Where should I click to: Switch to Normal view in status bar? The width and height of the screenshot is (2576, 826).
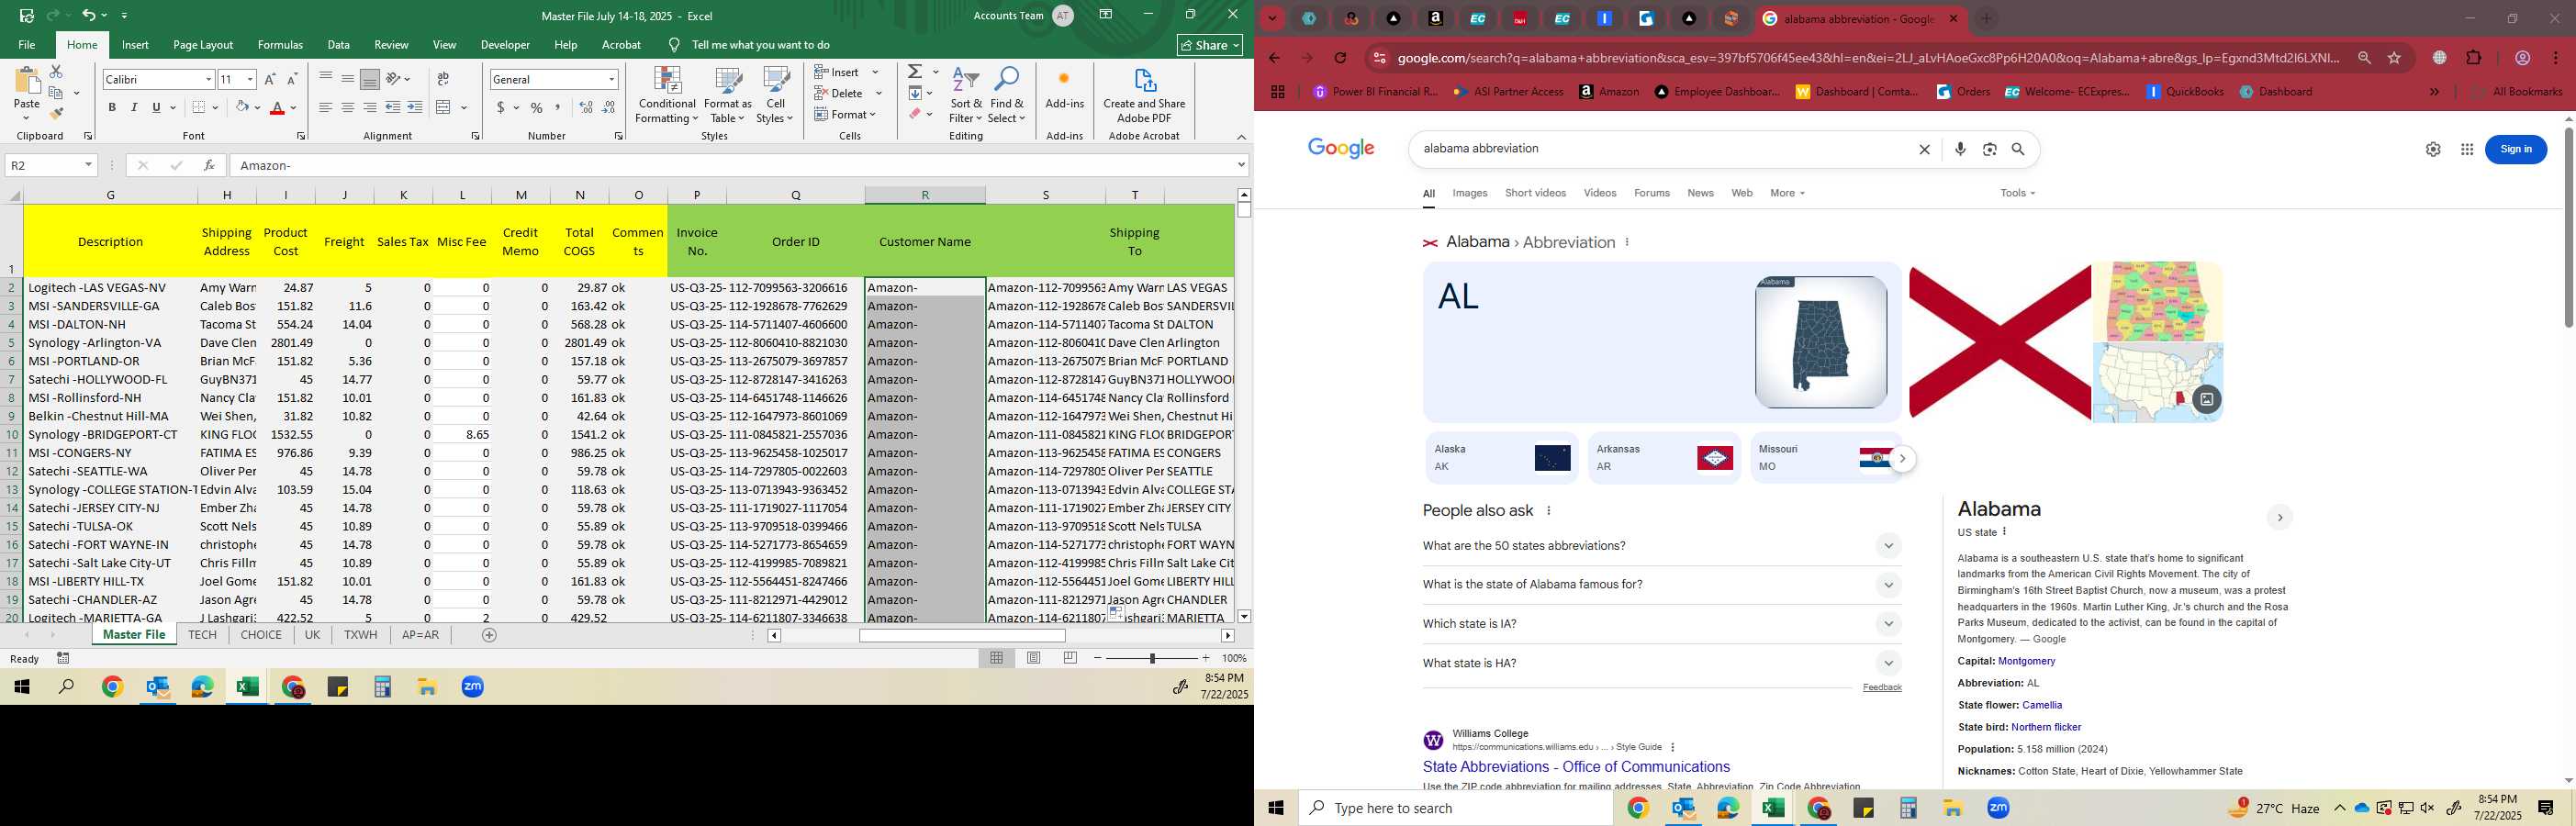(x=997, y=658)
